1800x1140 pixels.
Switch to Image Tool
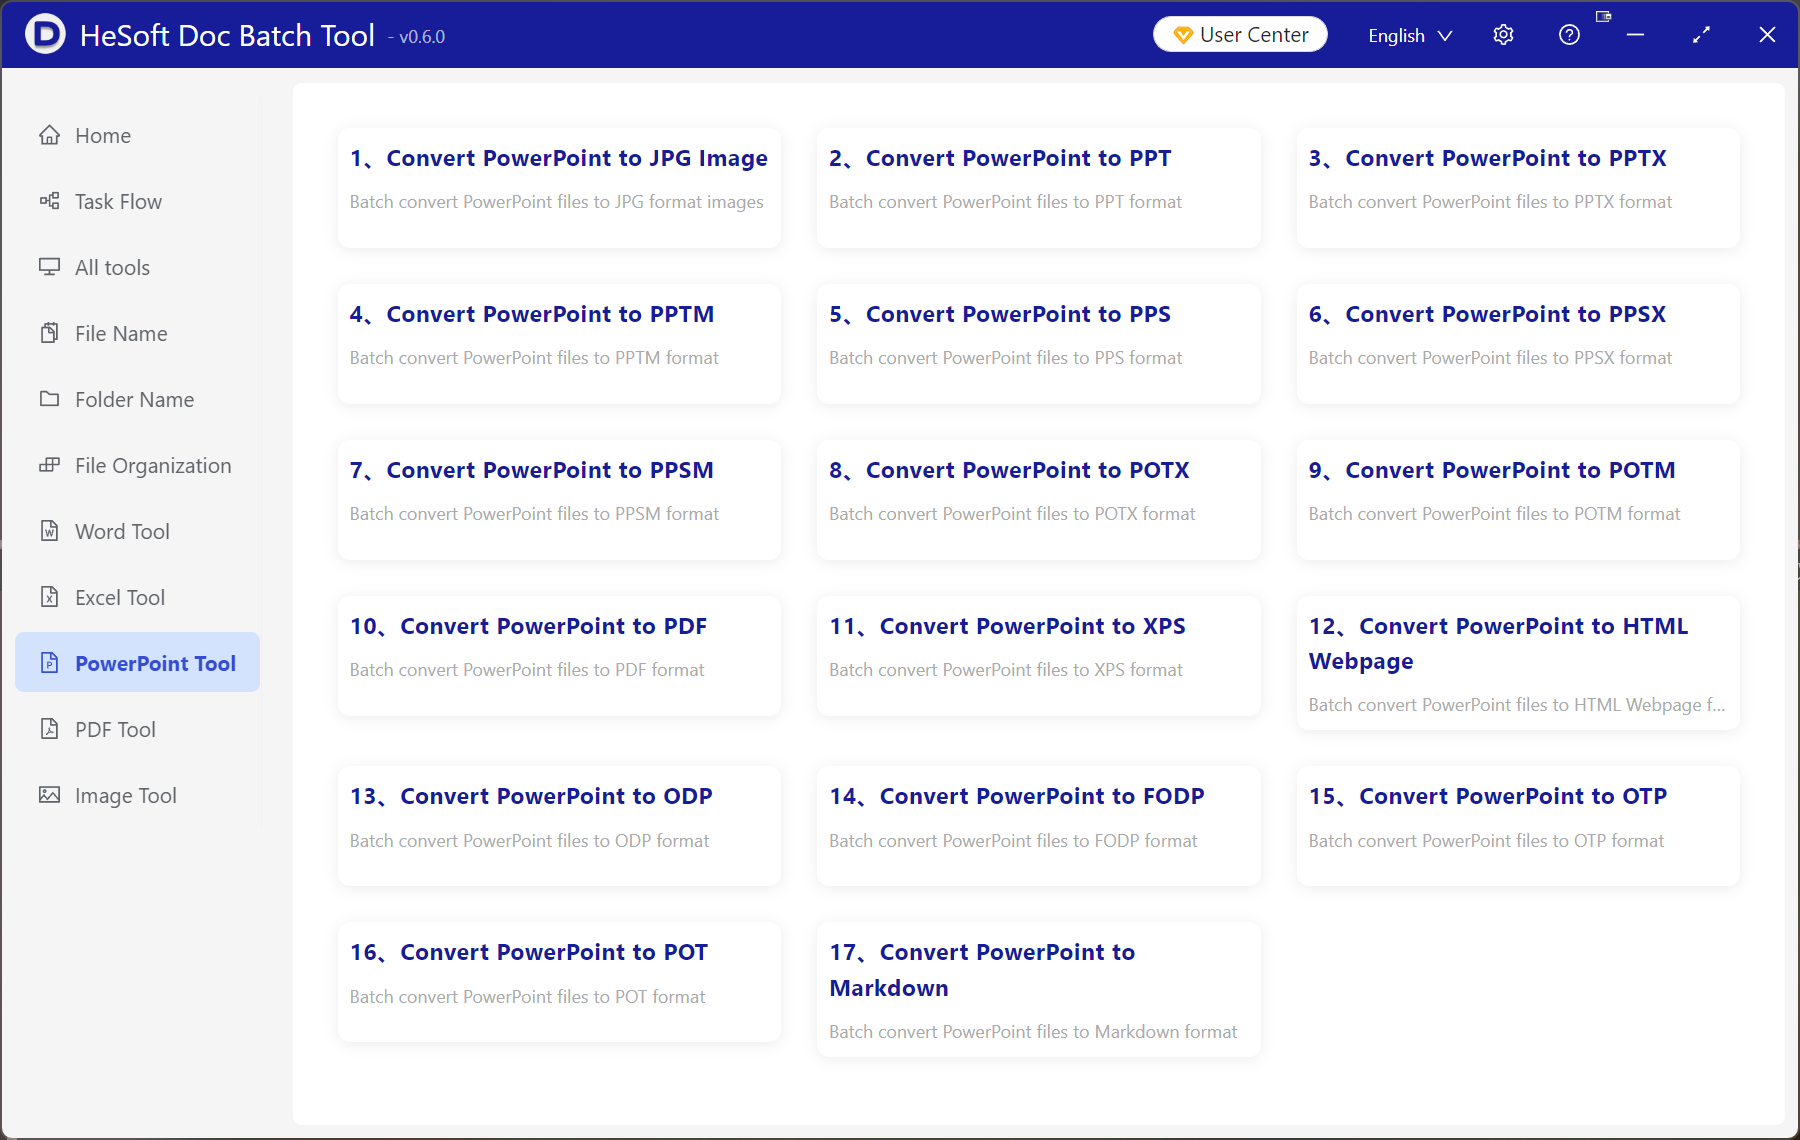pyautogui.click(x=137, y=795)
